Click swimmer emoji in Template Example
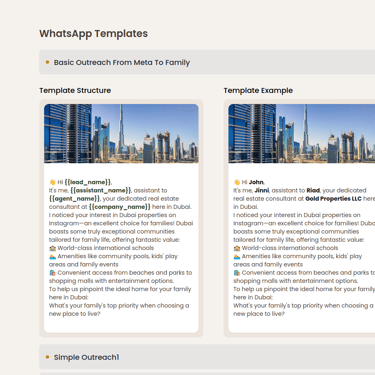The height and width of the screenshot is (375, 375). click(237, 256)
